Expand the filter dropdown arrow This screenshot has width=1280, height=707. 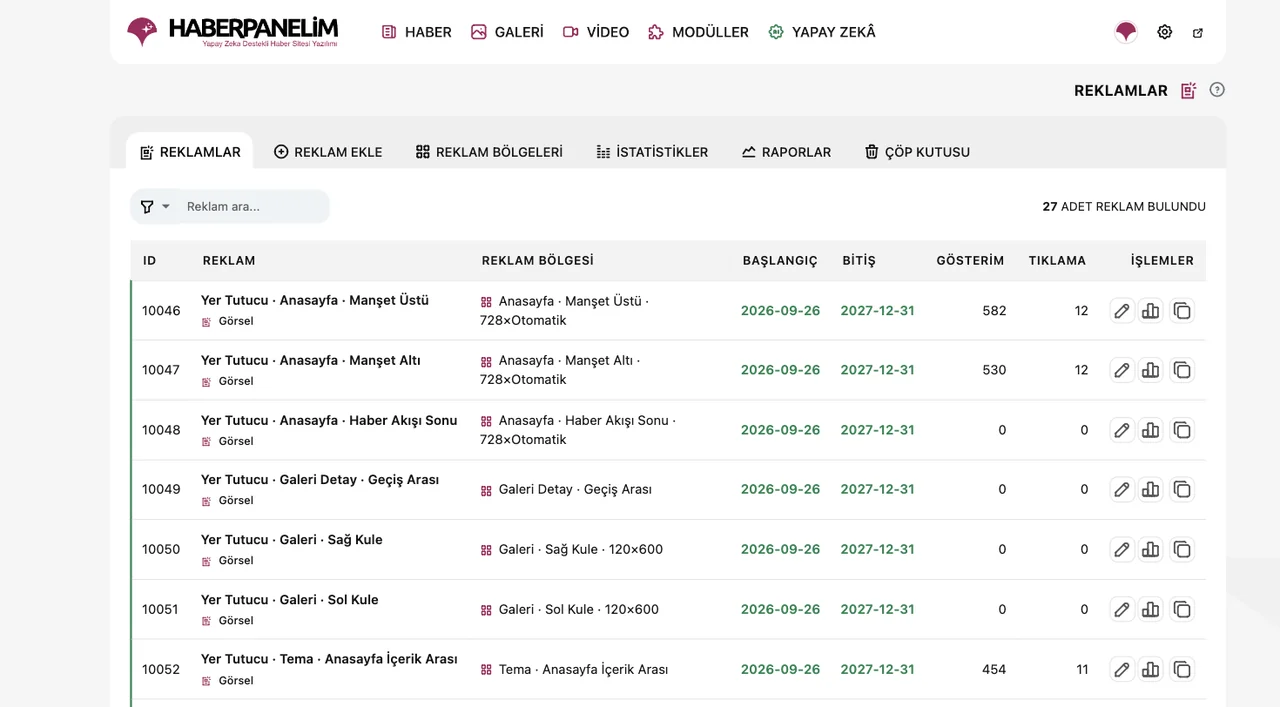point(166,207)
